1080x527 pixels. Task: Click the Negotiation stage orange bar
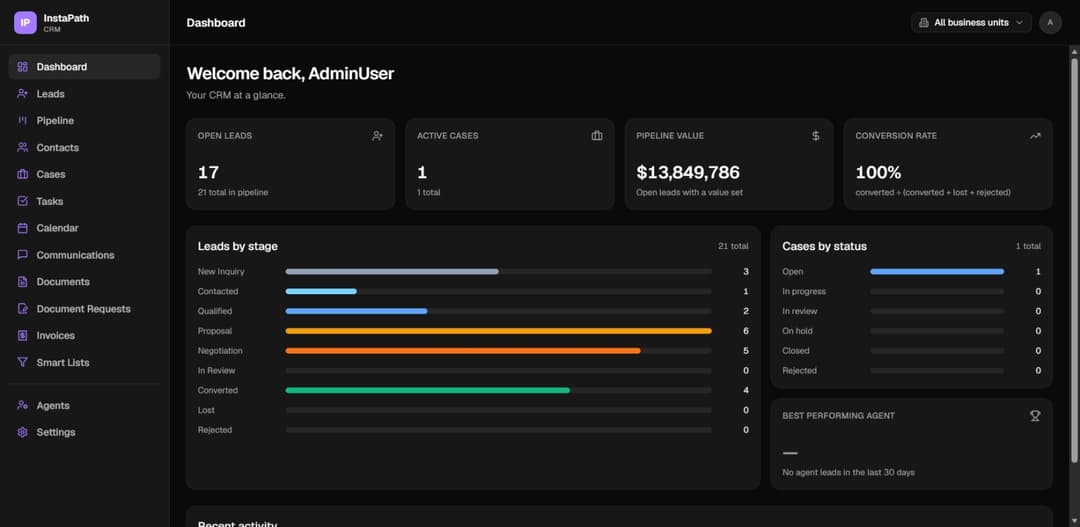pyautogui.click(x=463, y=351)
